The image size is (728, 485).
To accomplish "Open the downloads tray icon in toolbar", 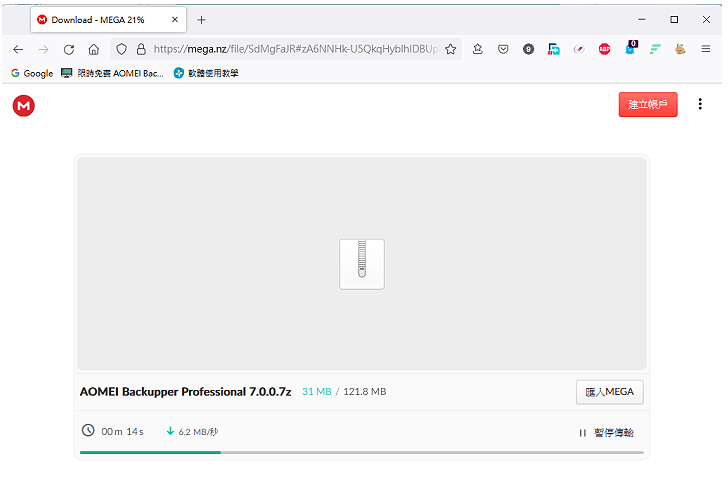I will tap(477, 49).
